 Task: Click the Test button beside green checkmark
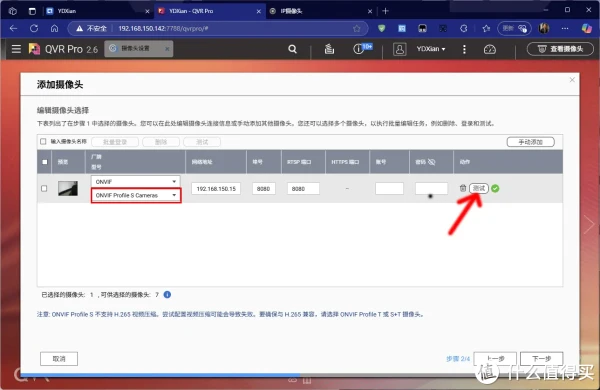pyautogui.click(x=479, y=188)
